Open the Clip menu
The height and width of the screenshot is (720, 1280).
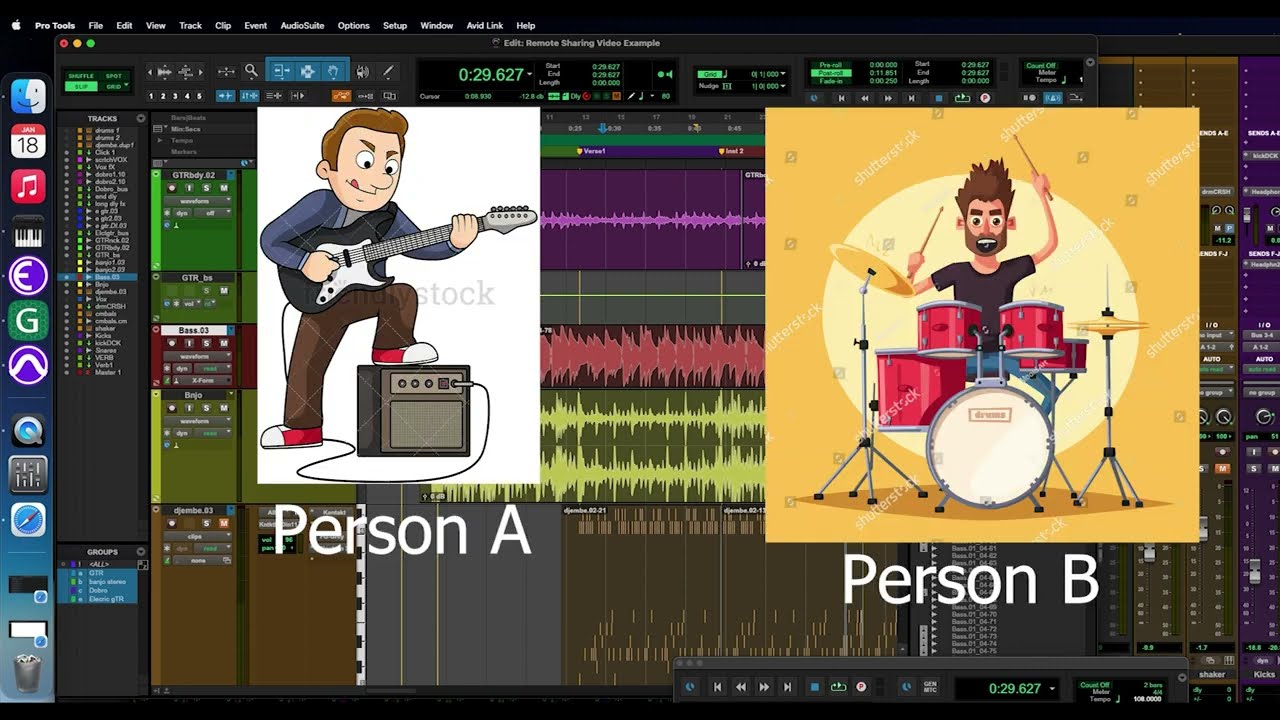pyautogui.click(x=223, y=25)
